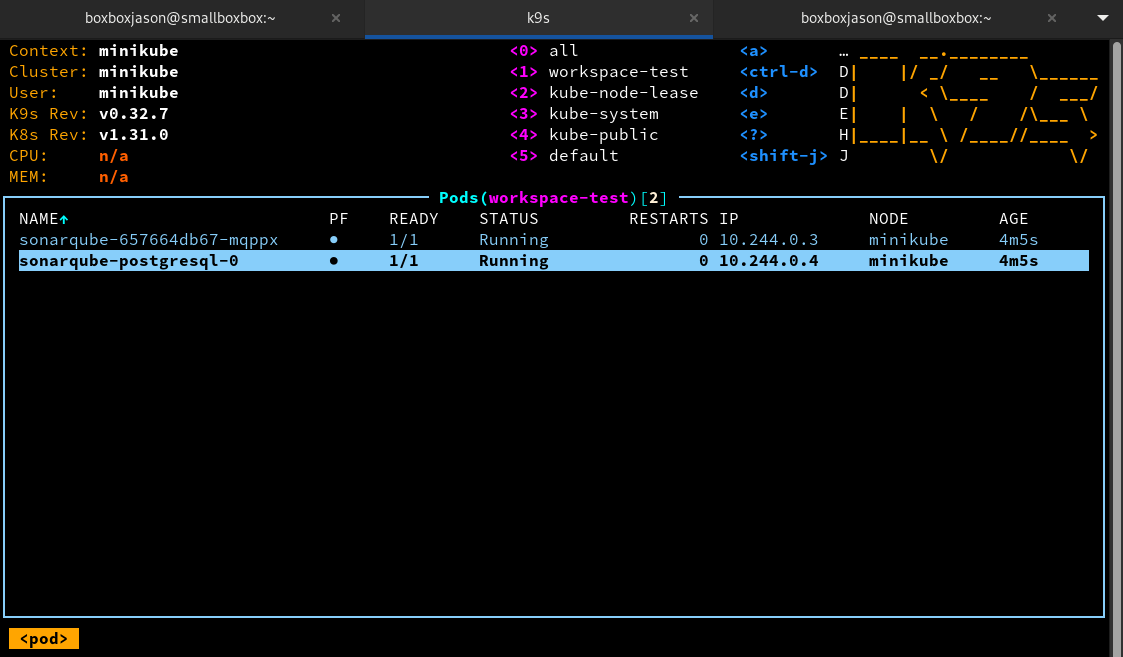The image size is (1123, 657).
Task: Click namespace shortcut <3> kube-system
Action: pos(584,114)
